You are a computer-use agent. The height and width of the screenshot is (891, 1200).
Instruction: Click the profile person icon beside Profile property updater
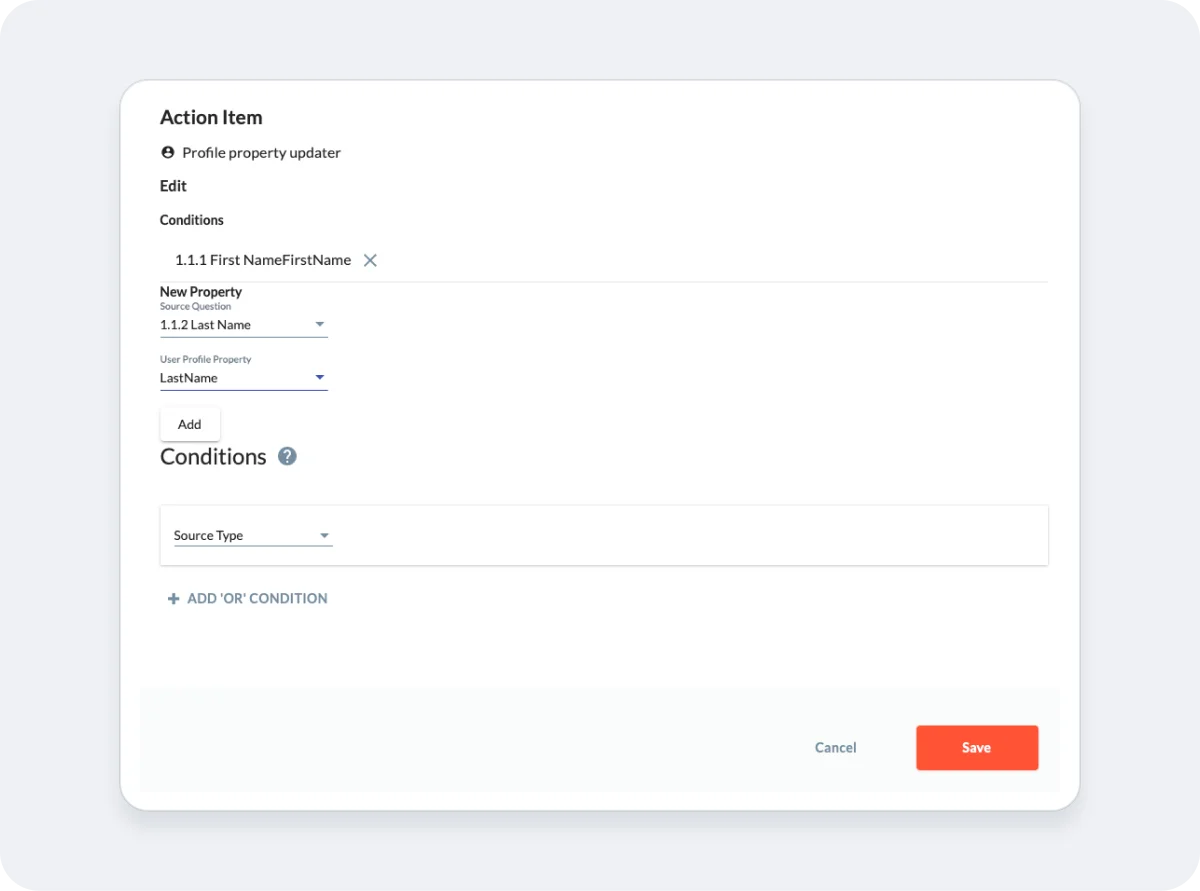point(167,151)
